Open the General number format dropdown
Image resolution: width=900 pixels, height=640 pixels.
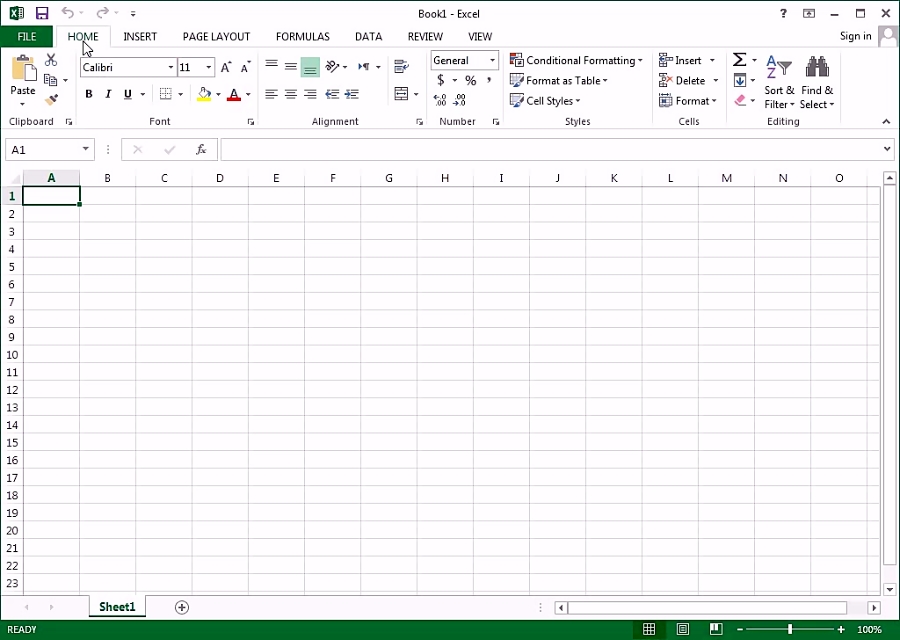coord(492,61)
